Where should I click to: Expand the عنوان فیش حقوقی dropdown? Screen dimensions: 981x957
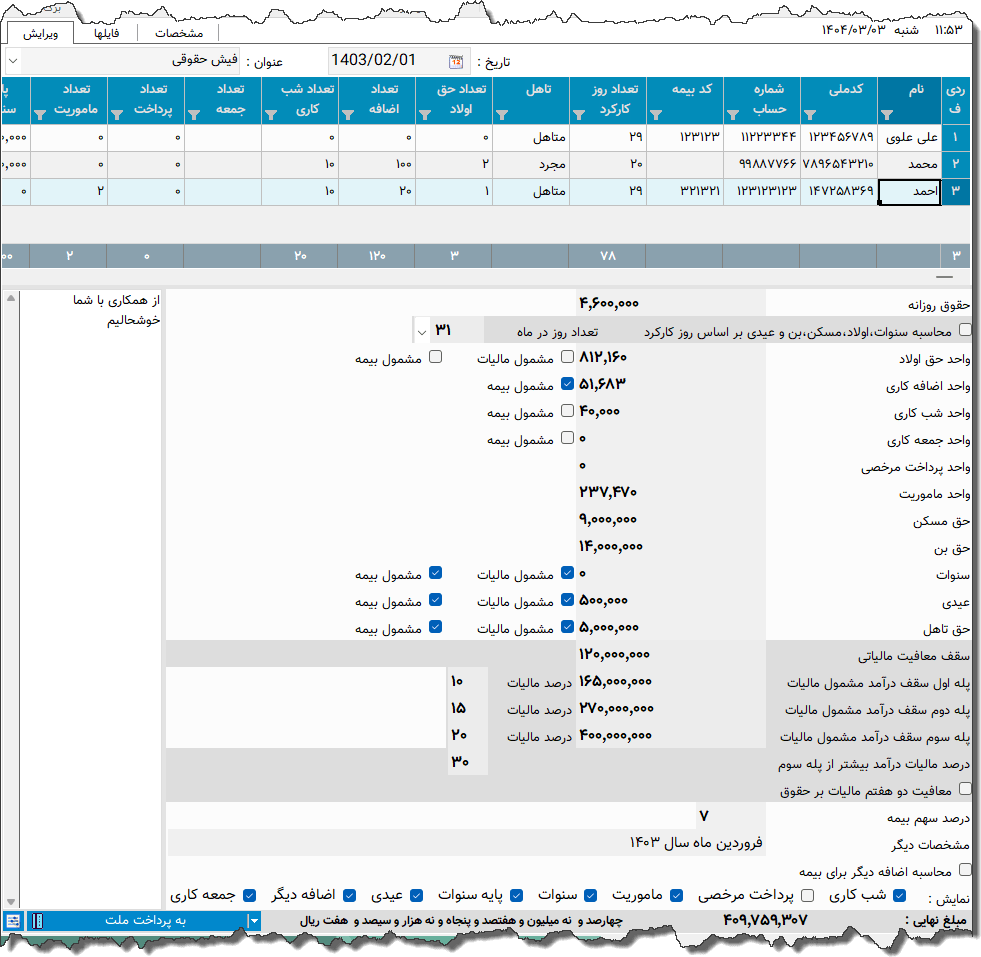12,61
